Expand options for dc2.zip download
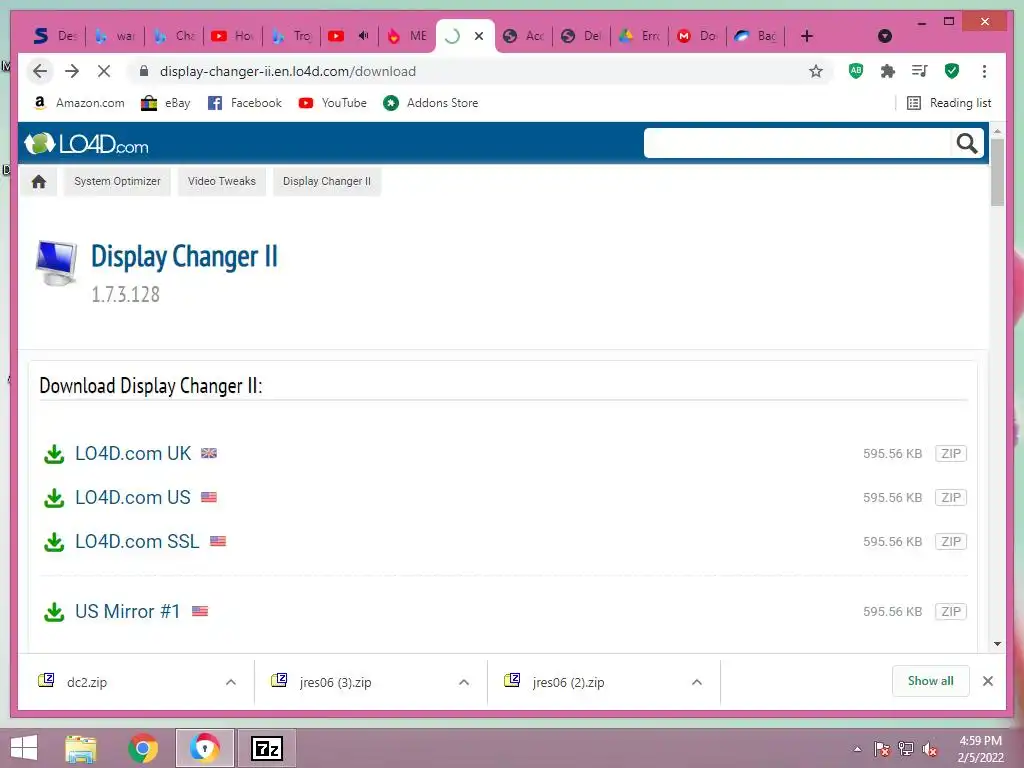 pos(231,682)
